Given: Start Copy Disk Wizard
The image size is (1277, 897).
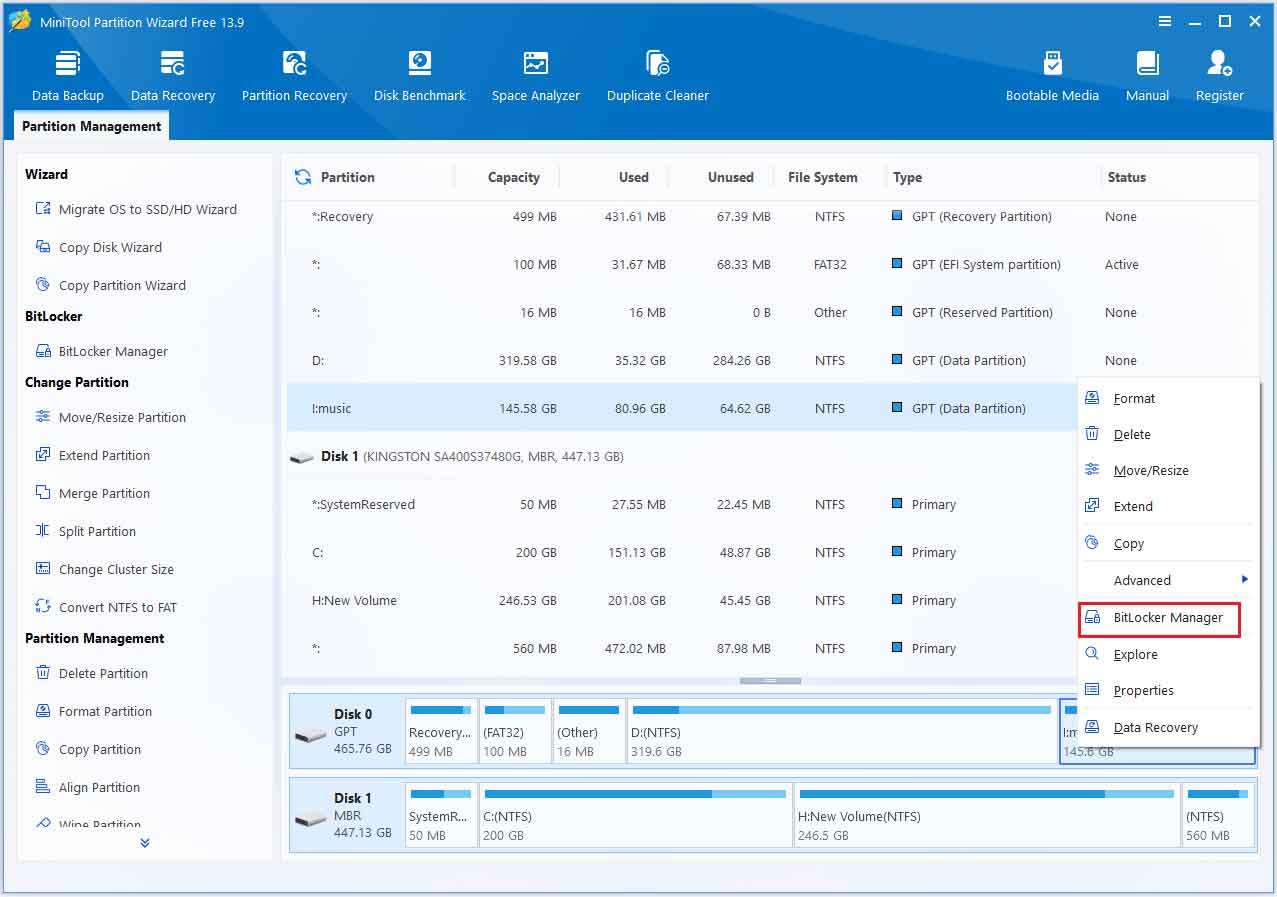Looking at the screenshot, I should (99, 247).
